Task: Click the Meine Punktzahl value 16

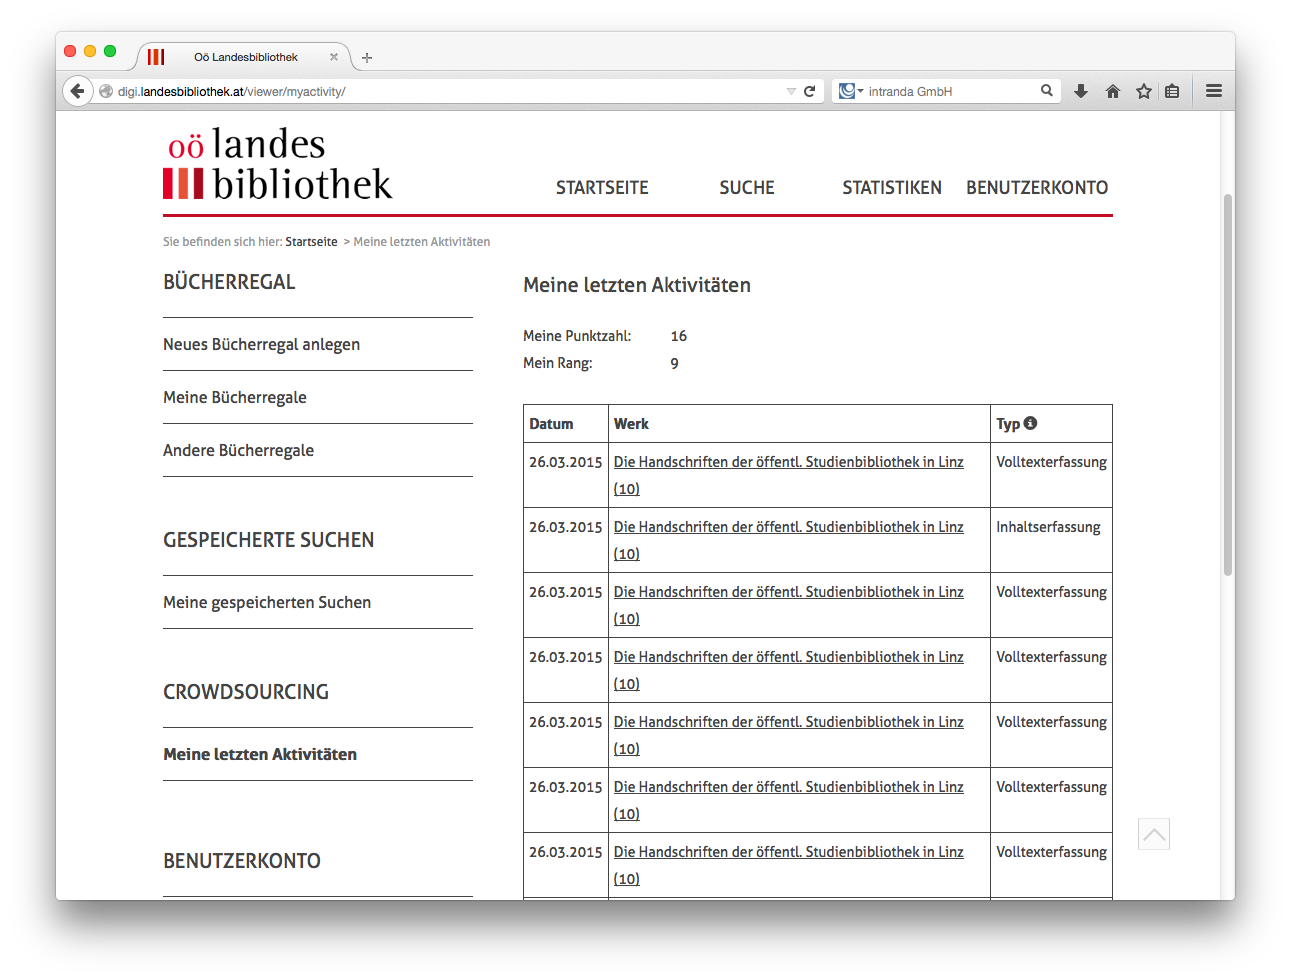Action: click(678, 336)
